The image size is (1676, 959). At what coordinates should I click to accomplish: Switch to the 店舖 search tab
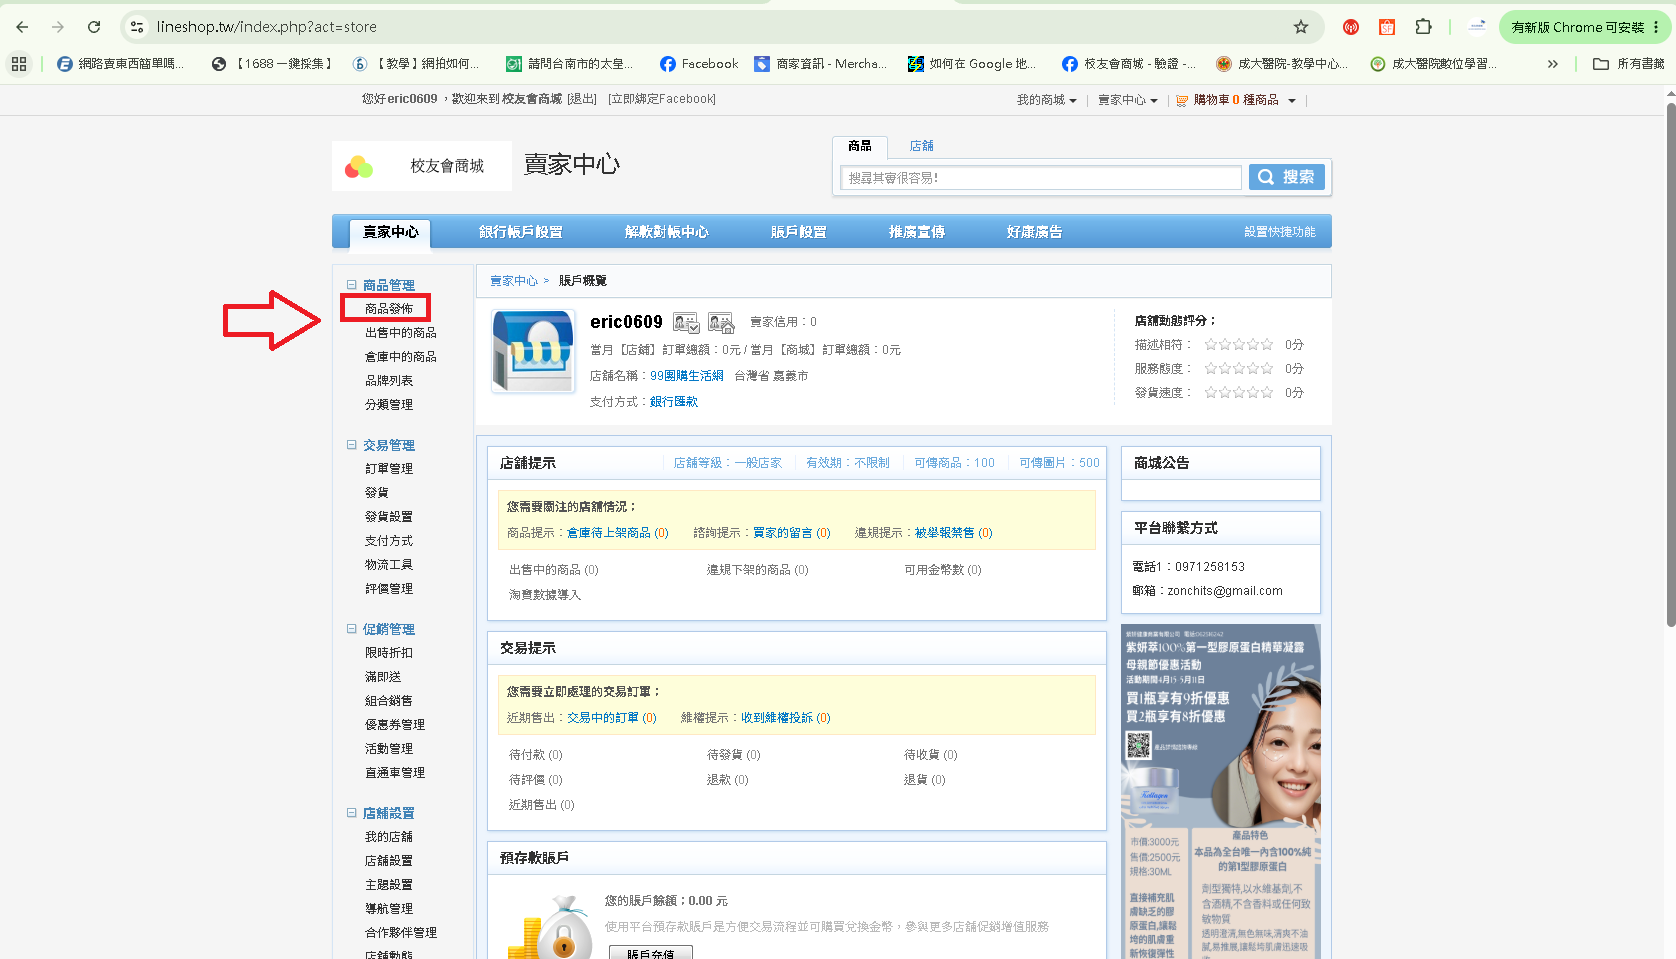[921, 146]
